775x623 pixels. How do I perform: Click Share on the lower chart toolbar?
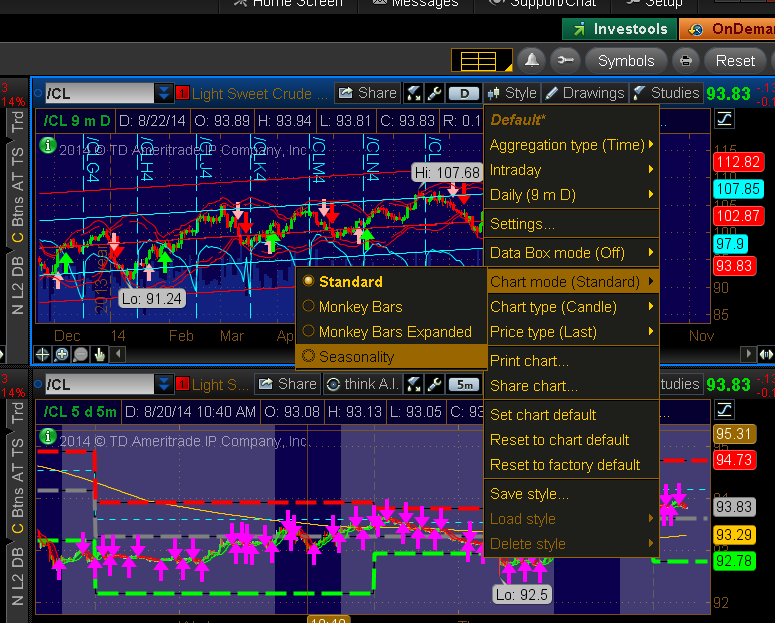[x=288, y=384]
